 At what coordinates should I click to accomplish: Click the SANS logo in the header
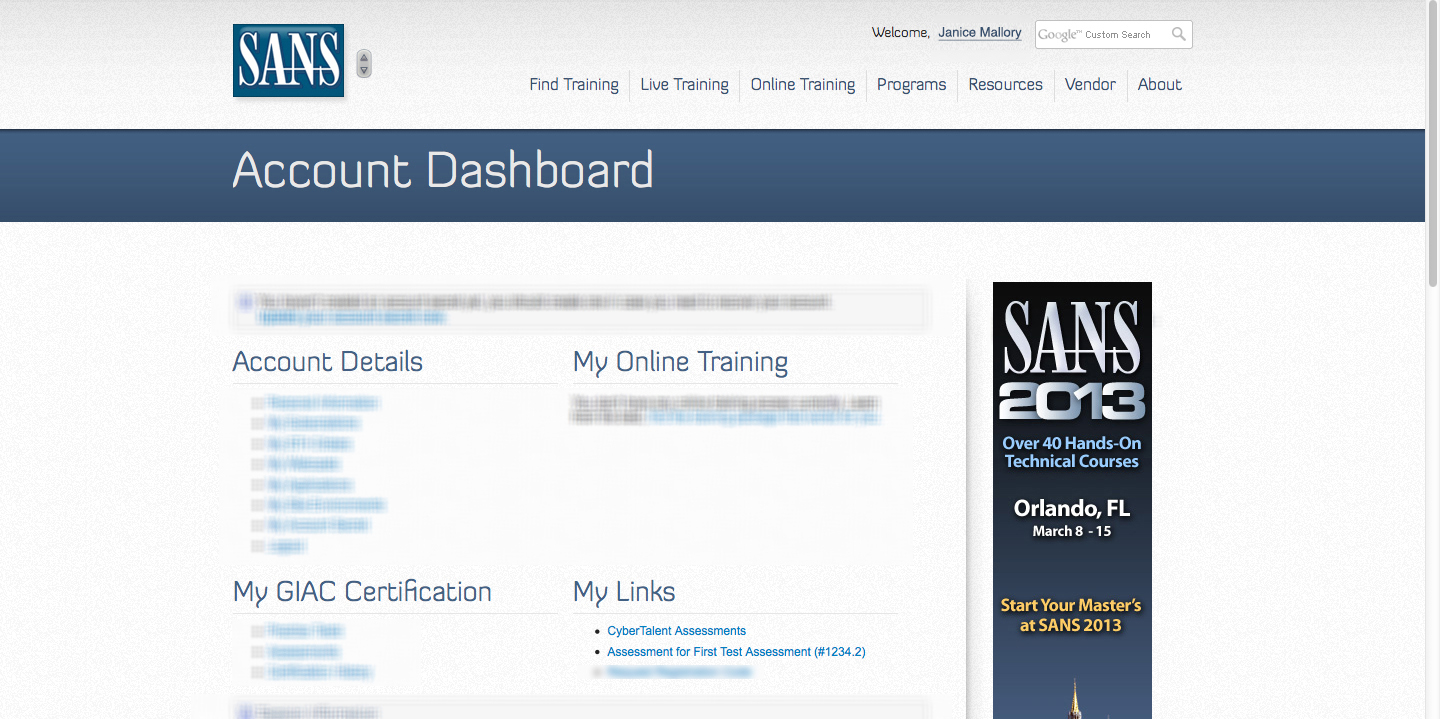[x=288, y=61]
